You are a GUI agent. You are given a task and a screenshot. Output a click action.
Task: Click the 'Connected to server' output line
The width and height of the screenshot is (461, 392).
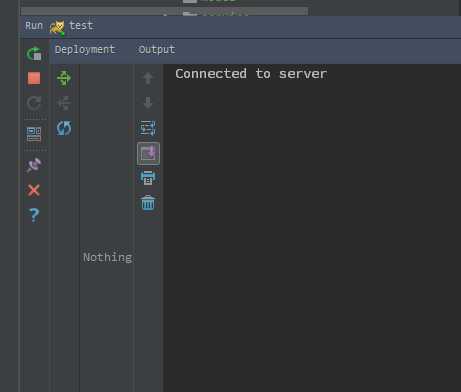251,74
